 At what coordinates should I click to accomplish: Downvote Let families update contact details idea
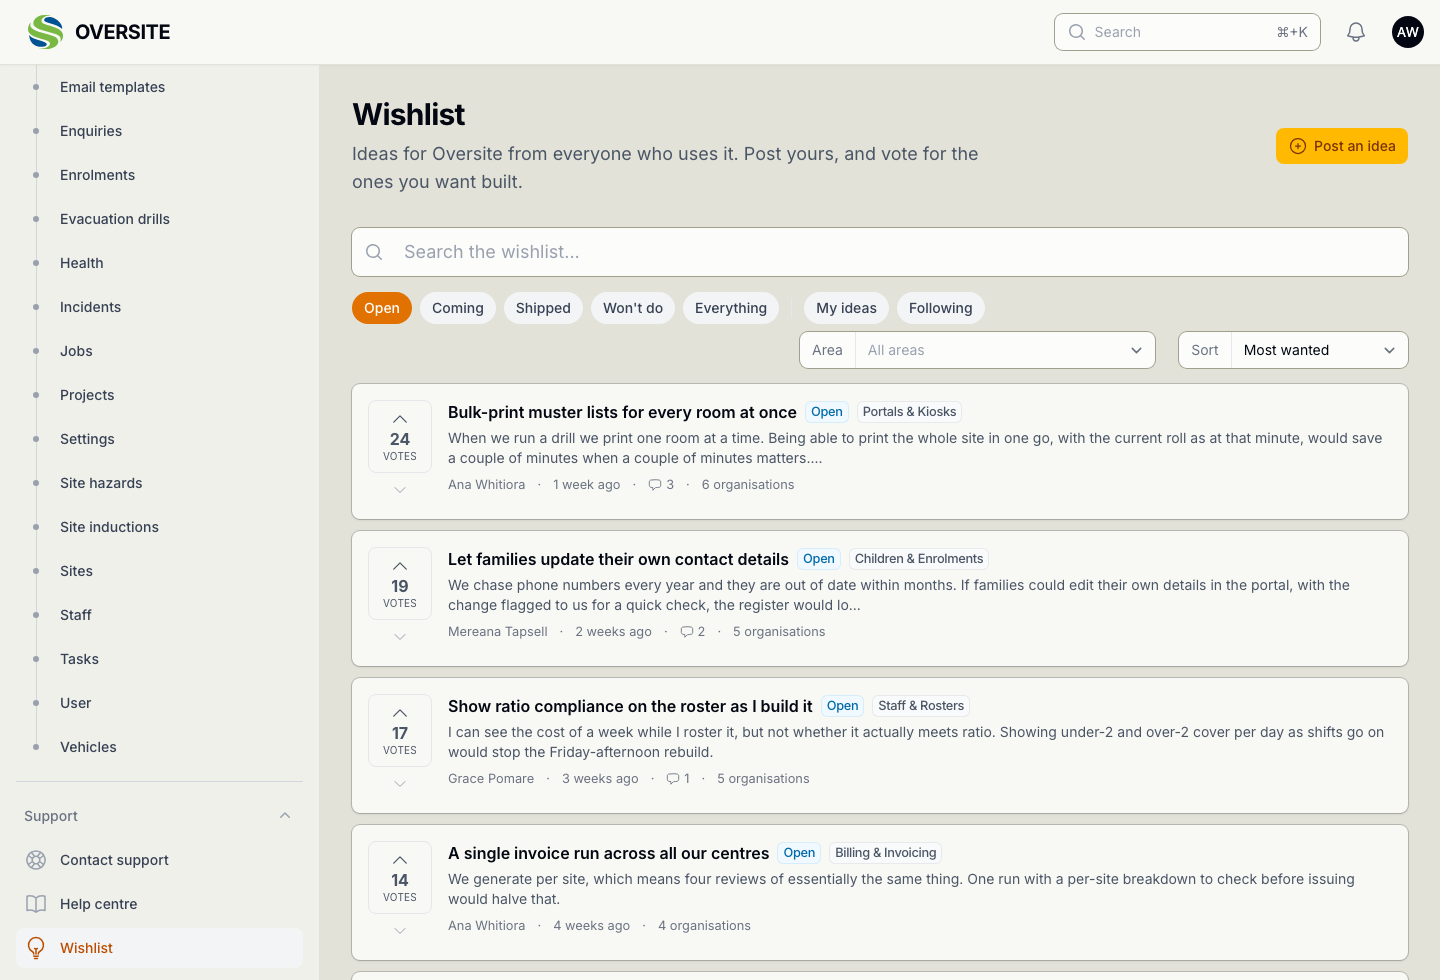coord(400,637)
